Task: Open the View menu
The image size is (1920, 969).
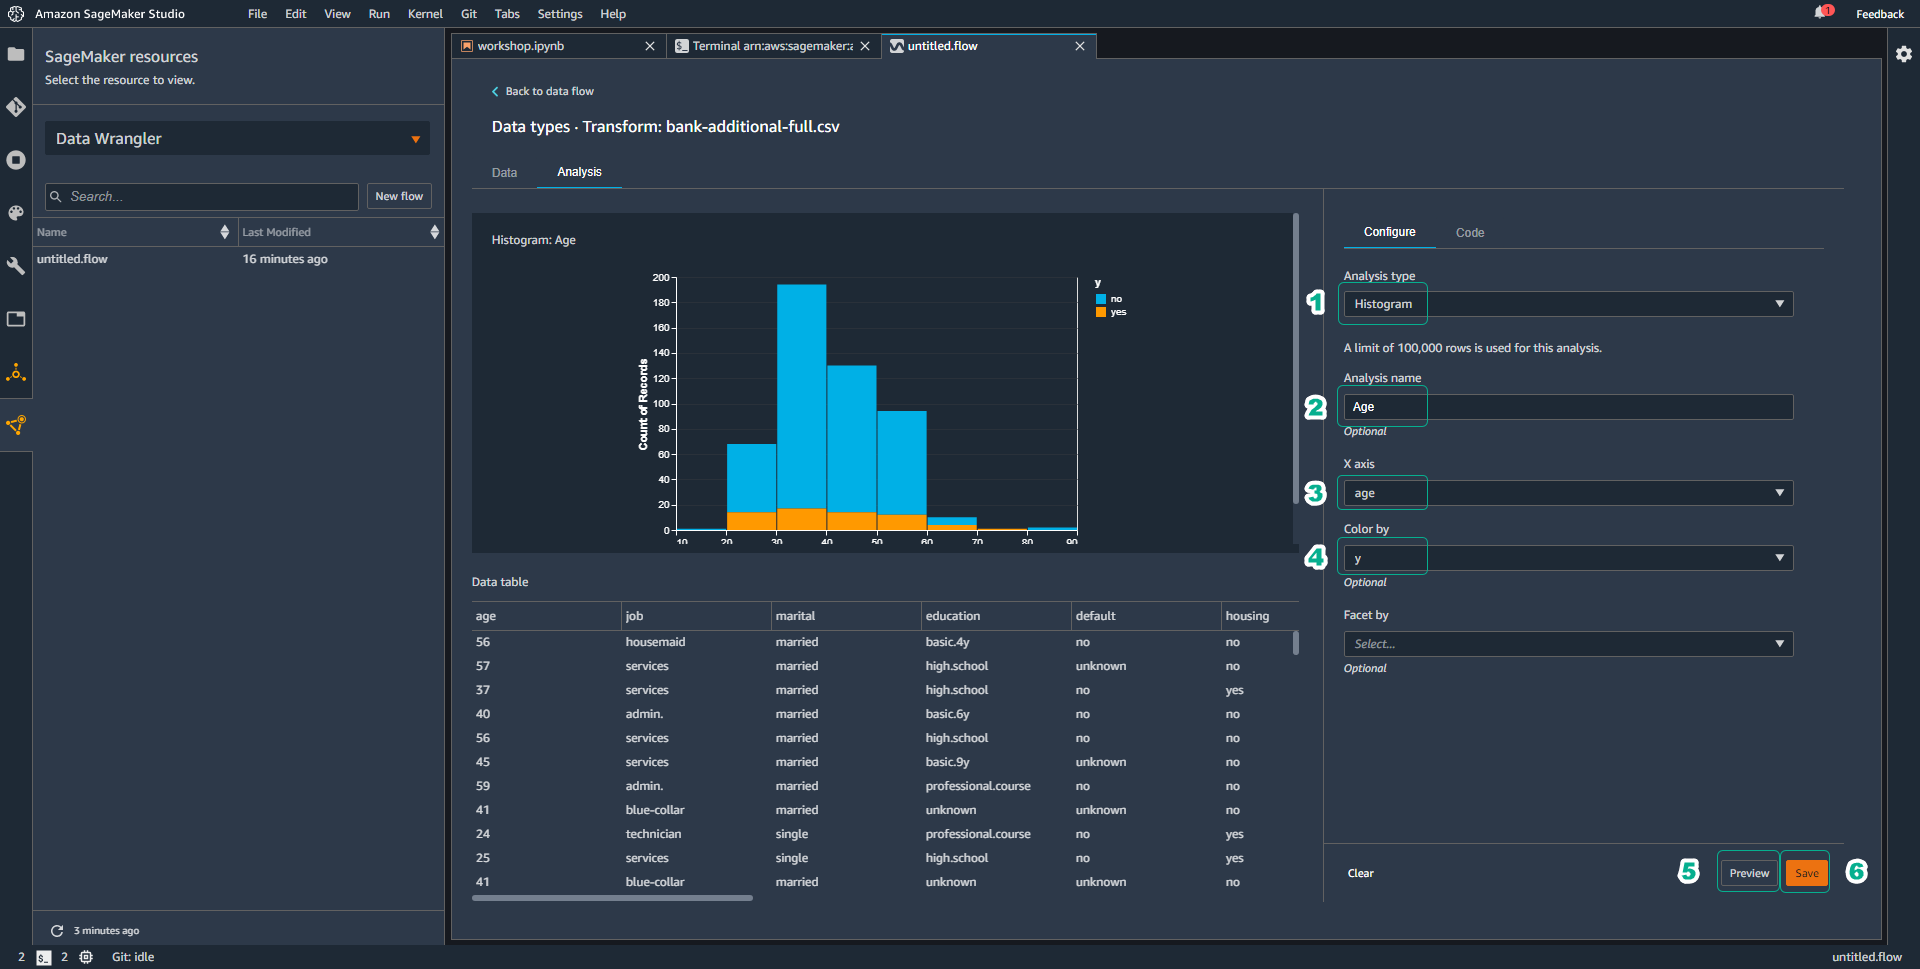Action: pos(337,14)
